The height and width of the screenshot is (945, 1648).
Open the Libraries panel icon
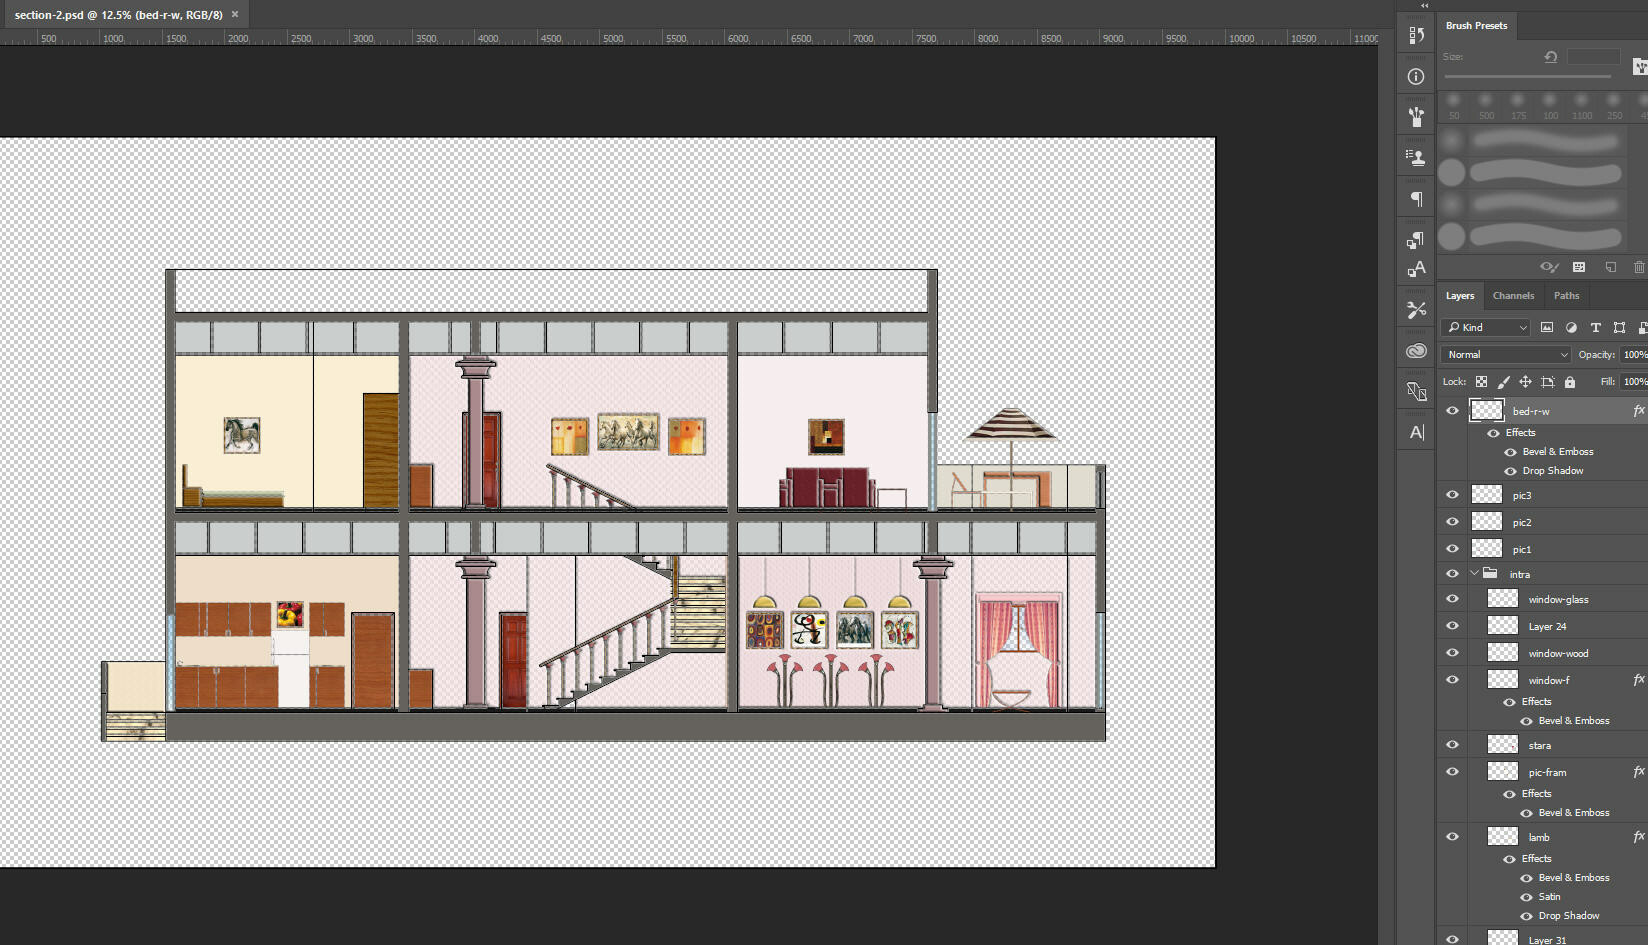(x=1415, y=350)
